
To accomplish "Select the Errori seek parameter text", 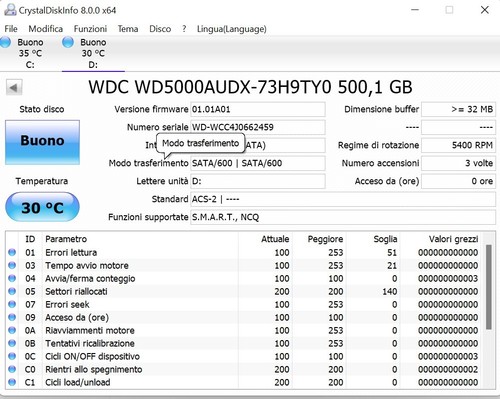I will (67, 304).
